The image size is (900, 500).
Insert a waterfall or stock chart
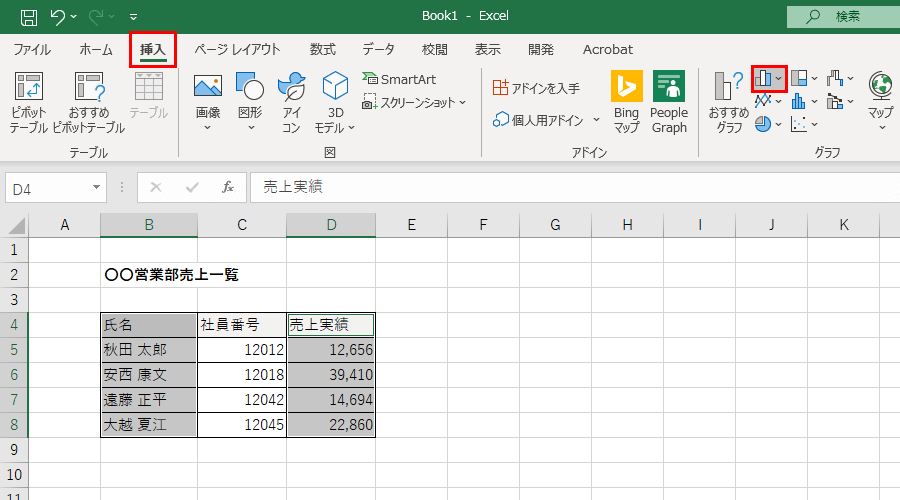(x=840, y=79)
